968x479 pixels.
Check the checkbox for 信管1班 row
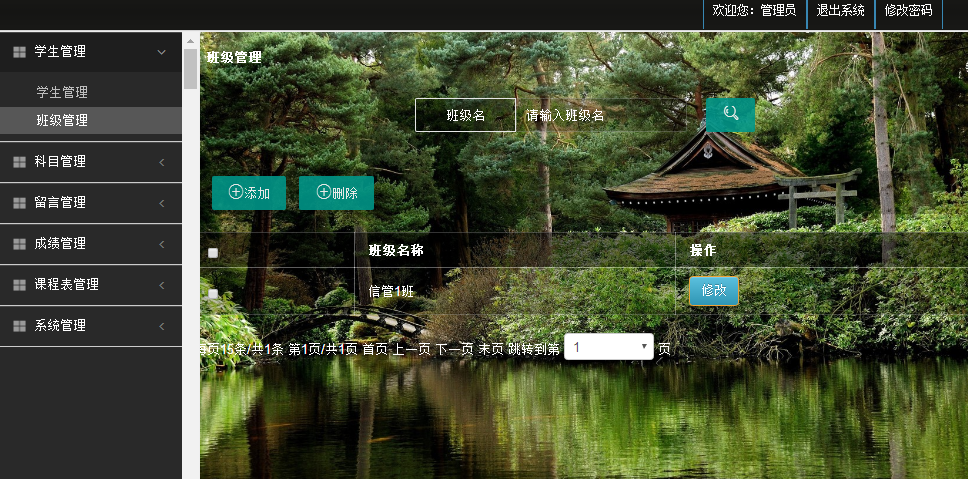pyautogui.click(x=213, y=294)
